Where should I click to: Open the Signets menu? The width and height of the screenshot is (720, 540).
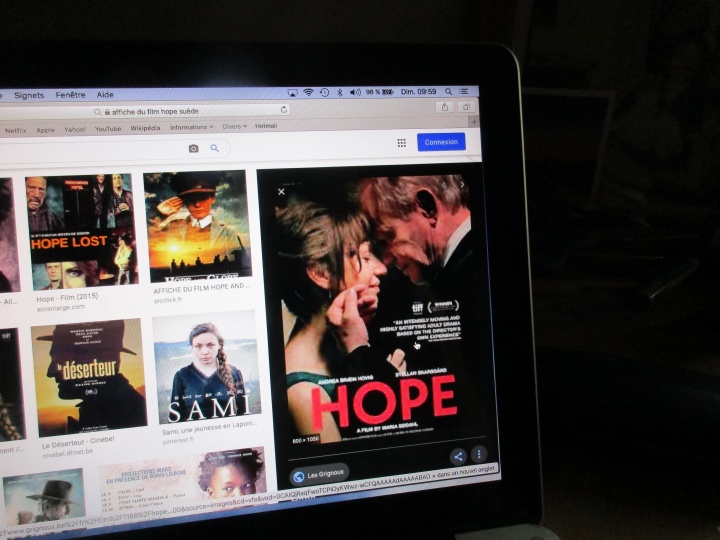[x=29, y=96]
